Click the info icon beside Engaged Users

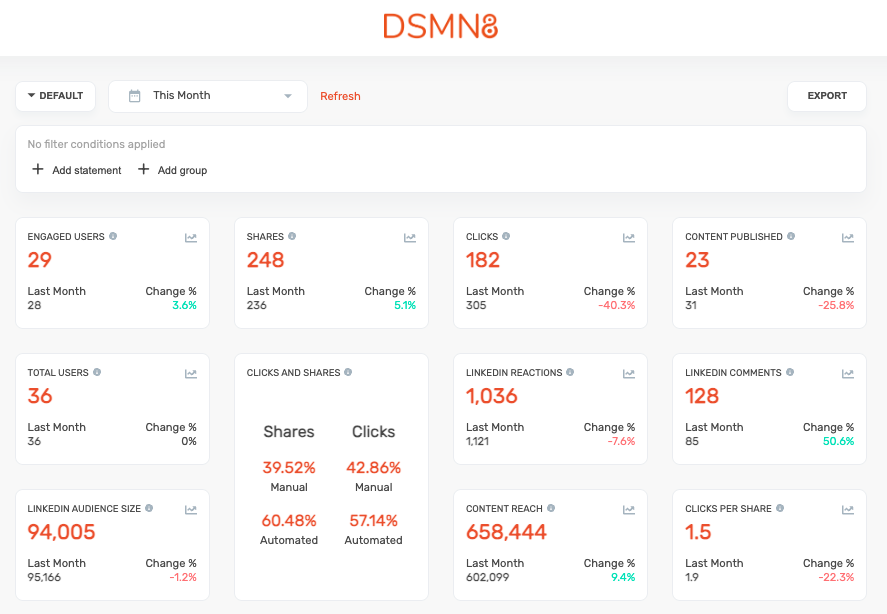tap(113, 237)
